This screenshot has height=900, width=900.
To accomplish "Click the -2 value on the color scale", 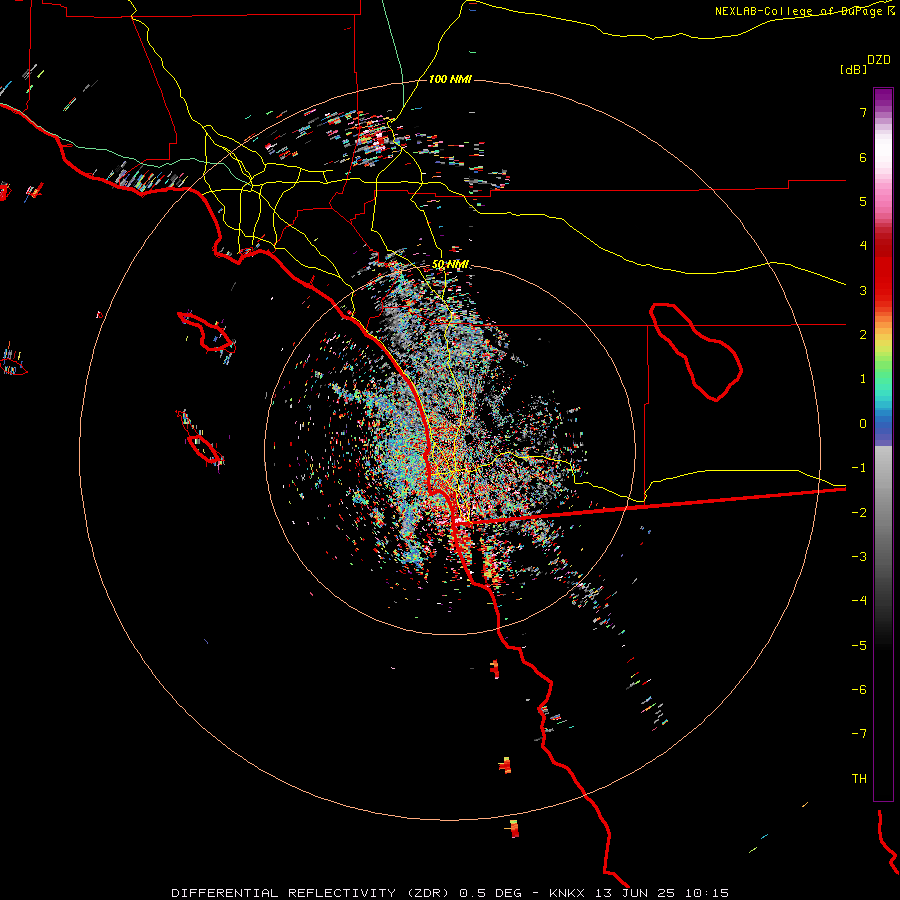I will pyautogui.click(x=859, y=513).
